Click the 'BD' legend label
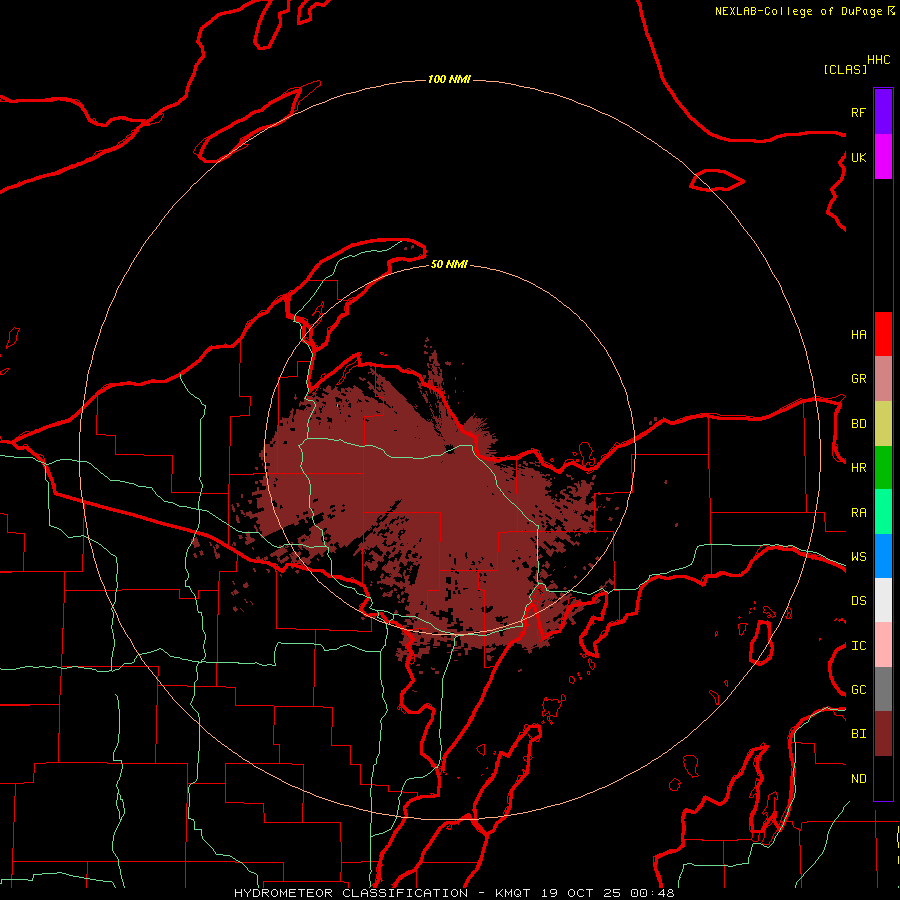The width and height of the screenshot is (900, 900). [858, 424]
